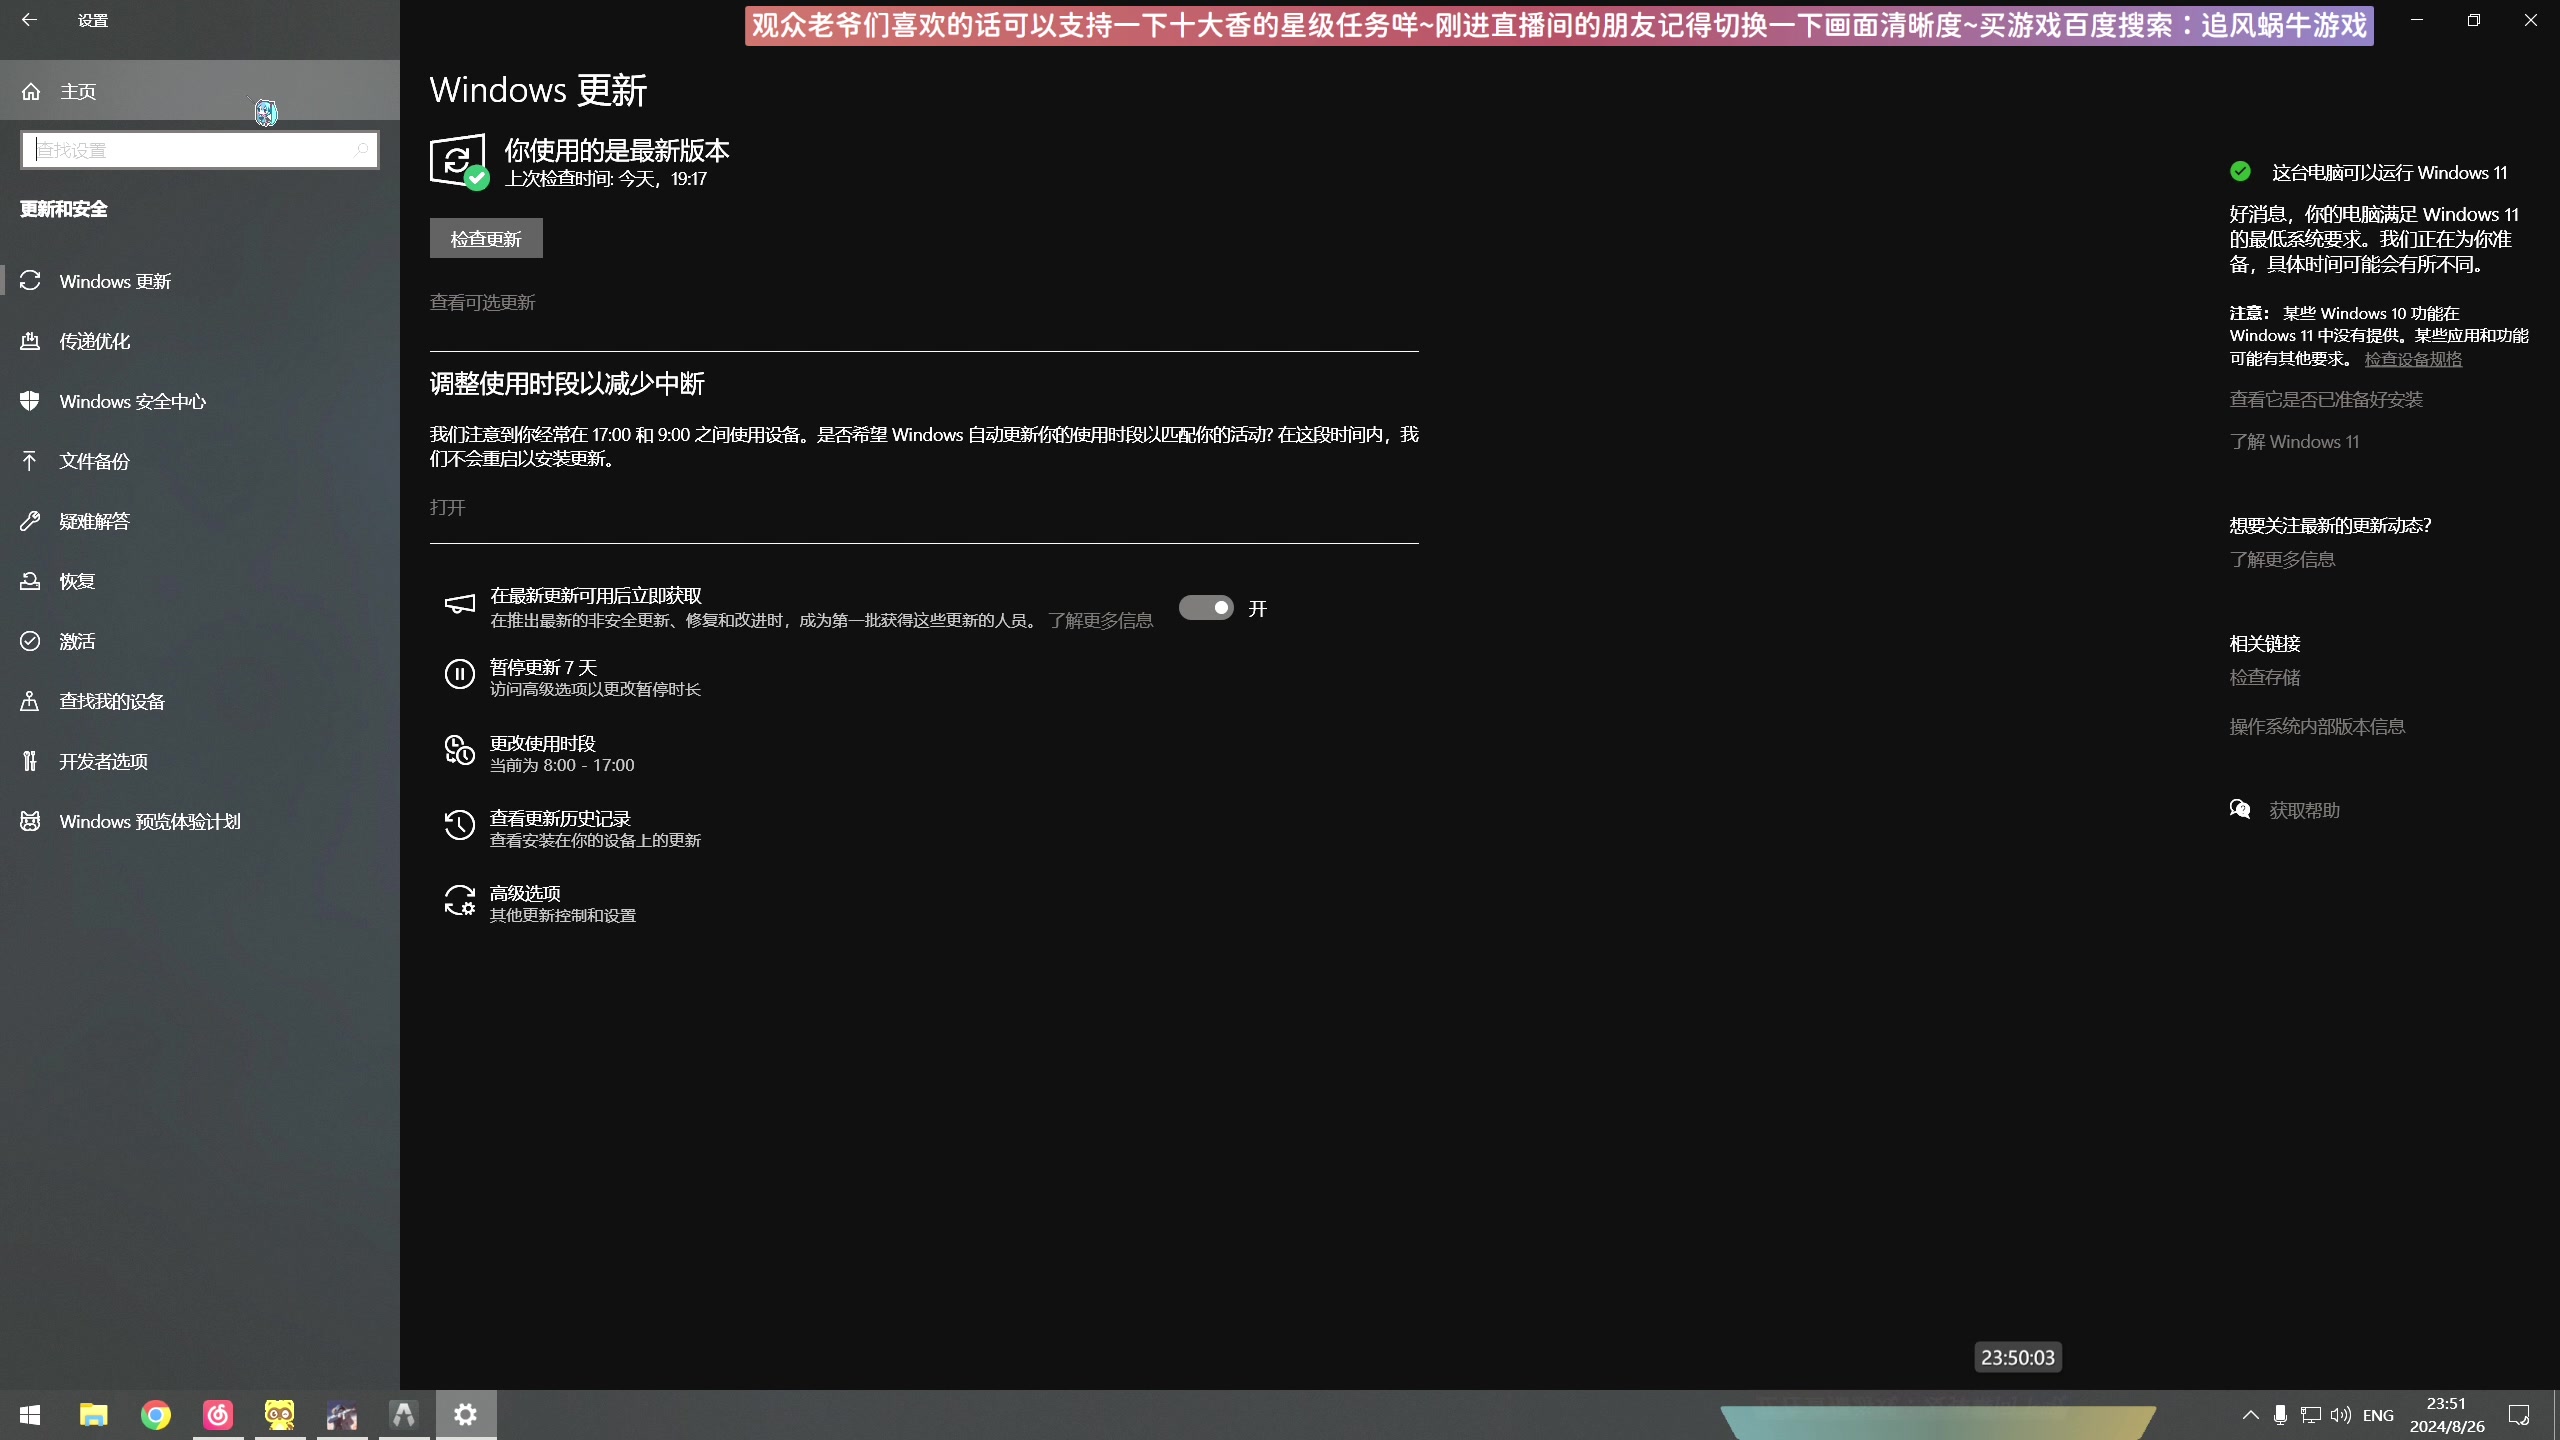
Task: Open 了解更多信息 link beside the toggle
Action: pyautogui.click(x=1100, y=621)
